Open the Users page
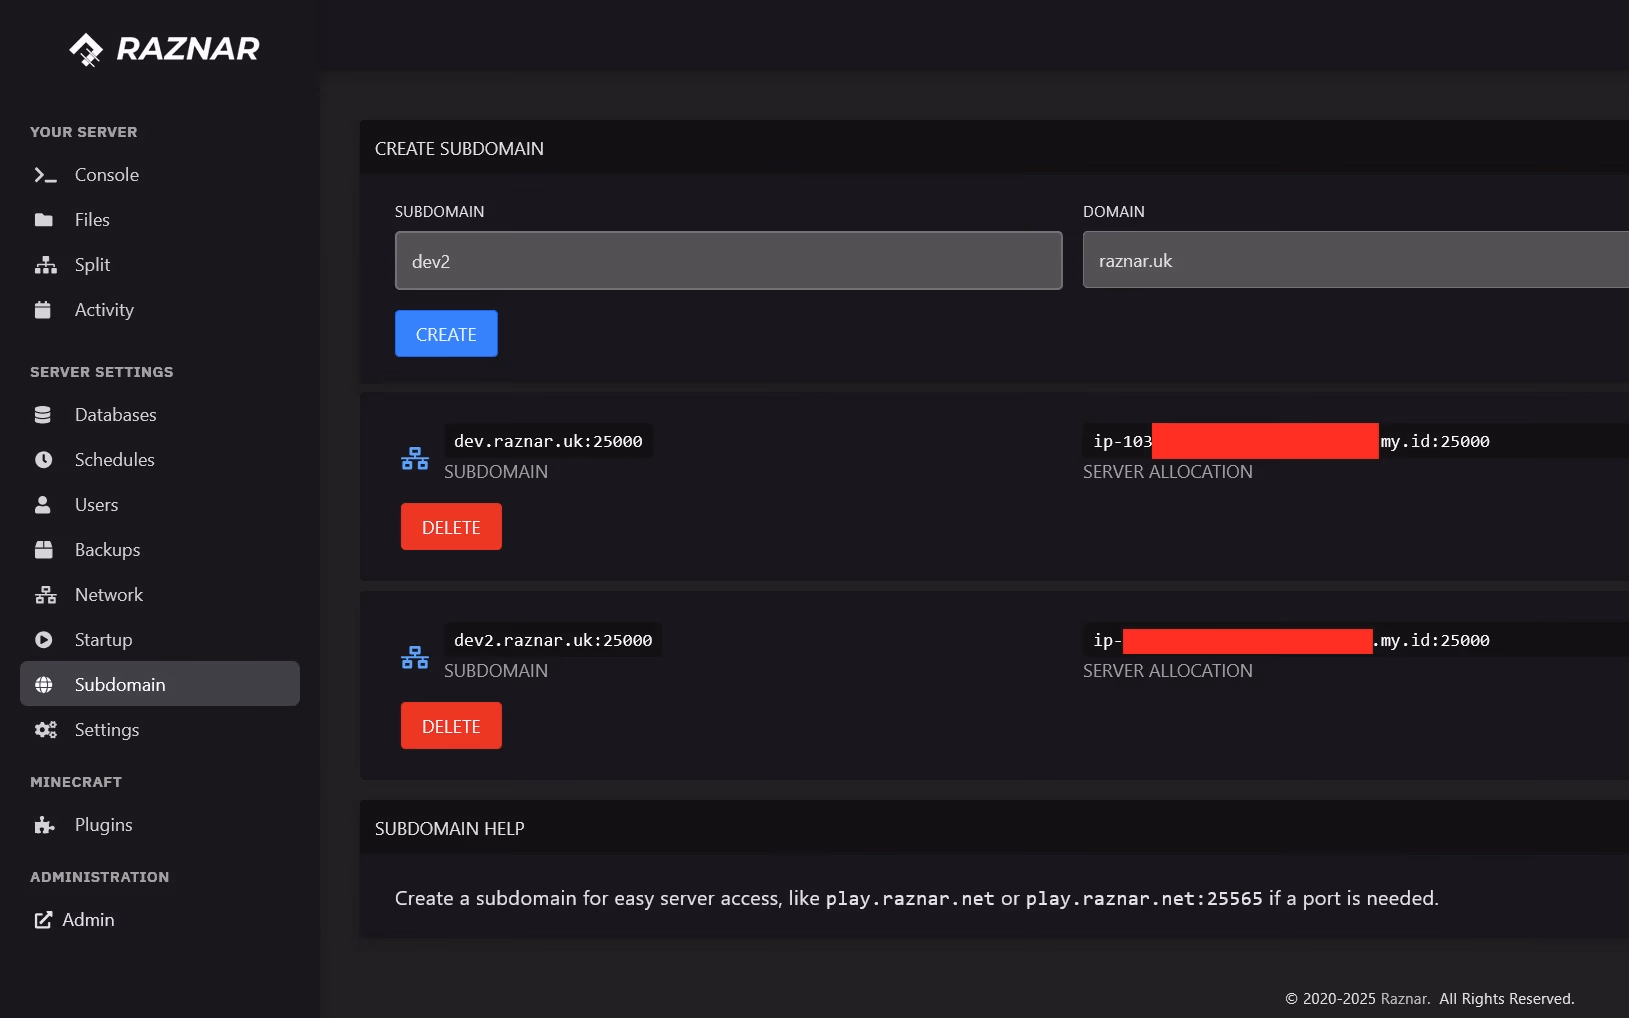Image resolution: width=1629 pixels, height=1018 pixels. pos(160,505)
